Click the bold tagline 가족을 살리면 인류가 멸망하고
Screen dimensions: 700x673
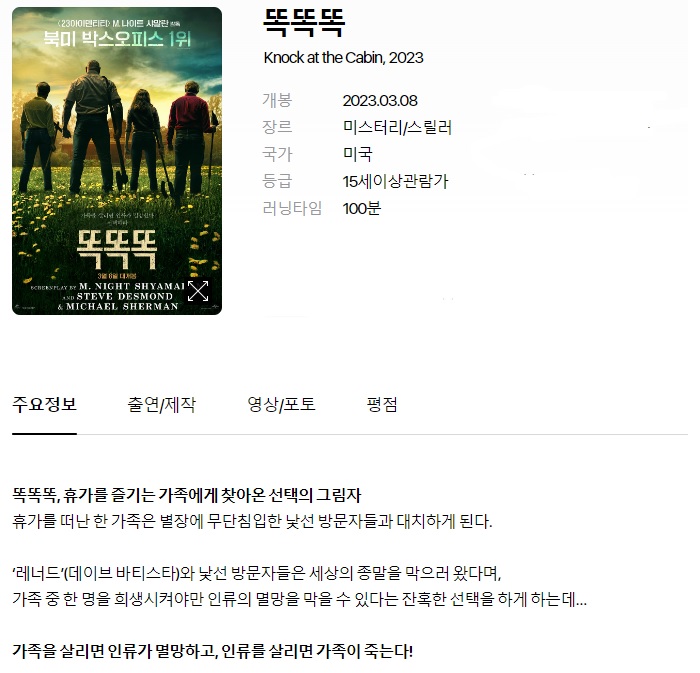tap(212, 651)
